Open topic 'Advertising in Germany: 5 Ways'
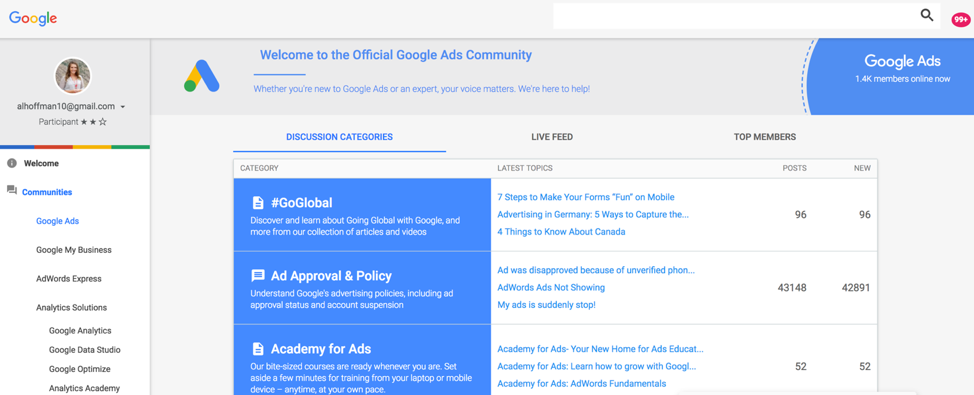Viewport: 974px width, 395px height. tap(593, 214)
